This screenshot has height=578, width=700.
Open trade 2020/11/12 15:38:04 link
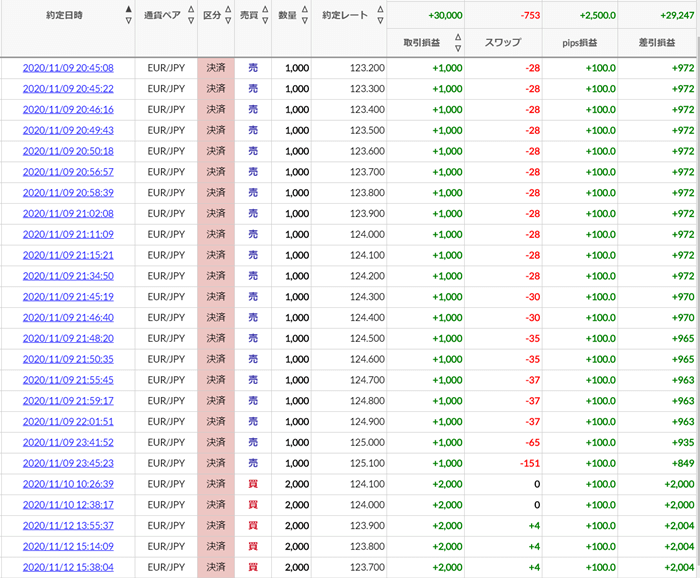pyautogui.click(x=68, y=567)
